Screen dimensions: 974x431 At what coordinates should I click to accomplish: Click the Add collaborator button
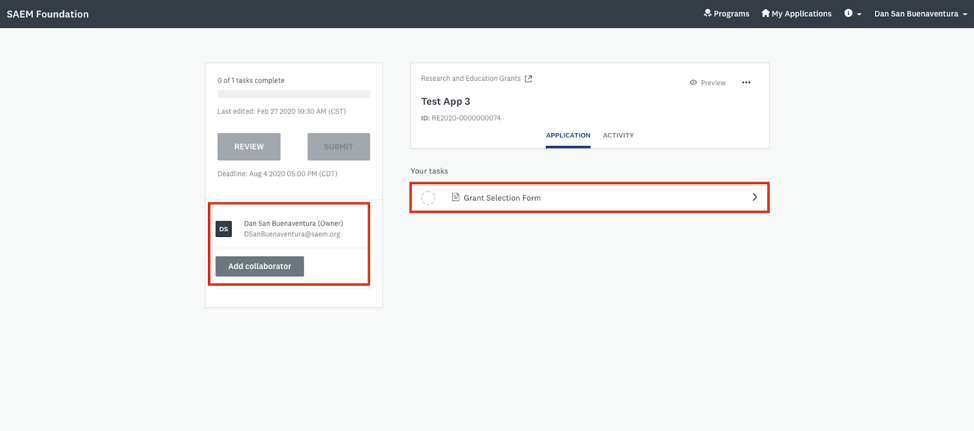click(x=260, y=267)
